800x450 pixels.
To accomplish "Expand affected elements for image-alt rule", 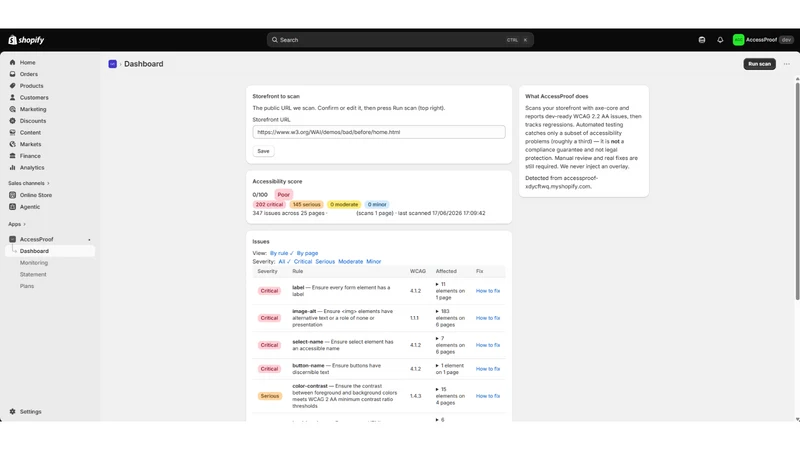I will (x=437, y=311).
